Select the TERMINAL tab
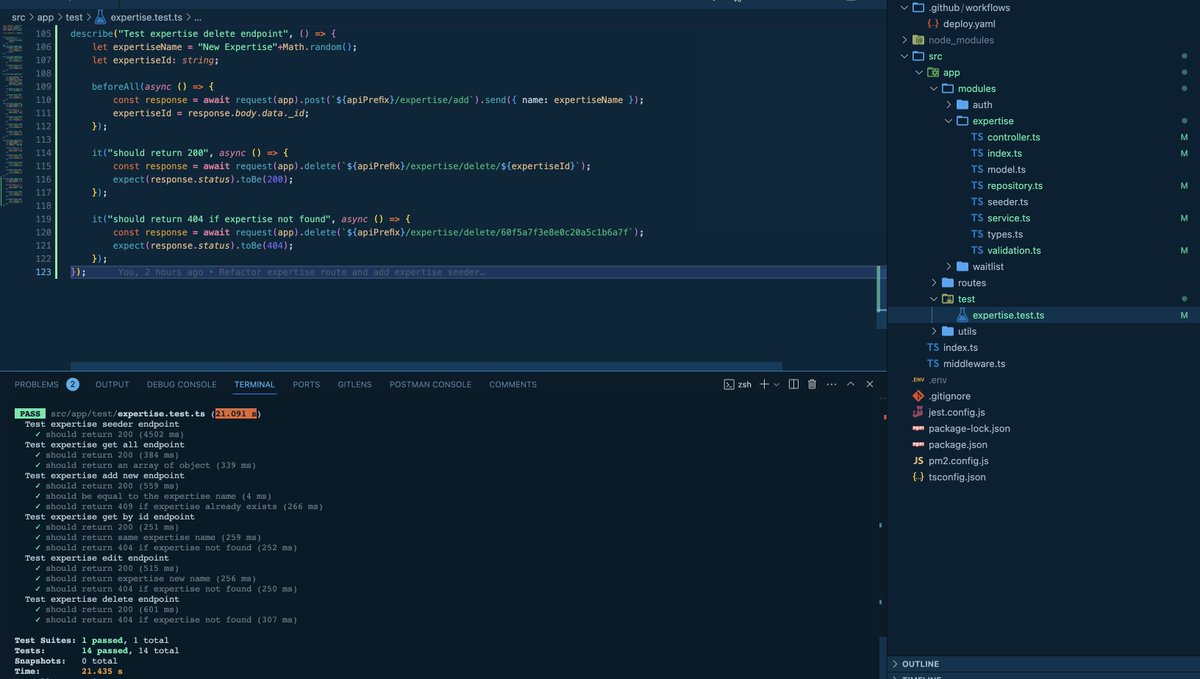1200x679 pixels. 254,384
